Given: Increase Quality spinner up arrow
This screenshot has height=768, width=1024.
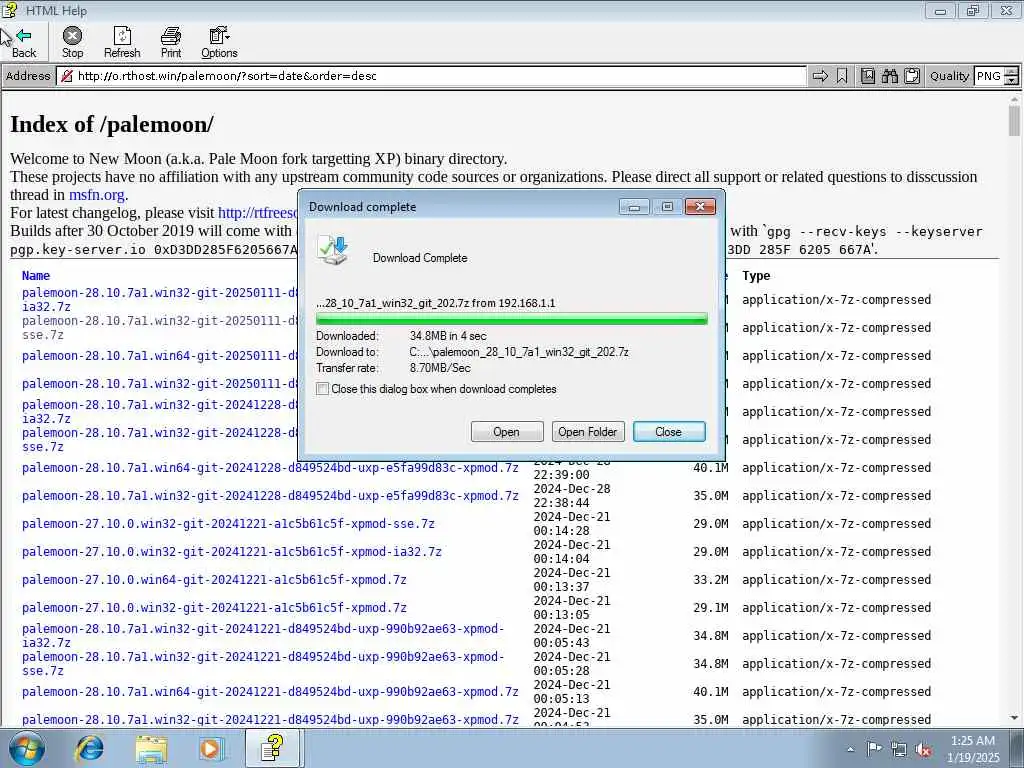Looking at the screenshot, I should point(1011,72).
